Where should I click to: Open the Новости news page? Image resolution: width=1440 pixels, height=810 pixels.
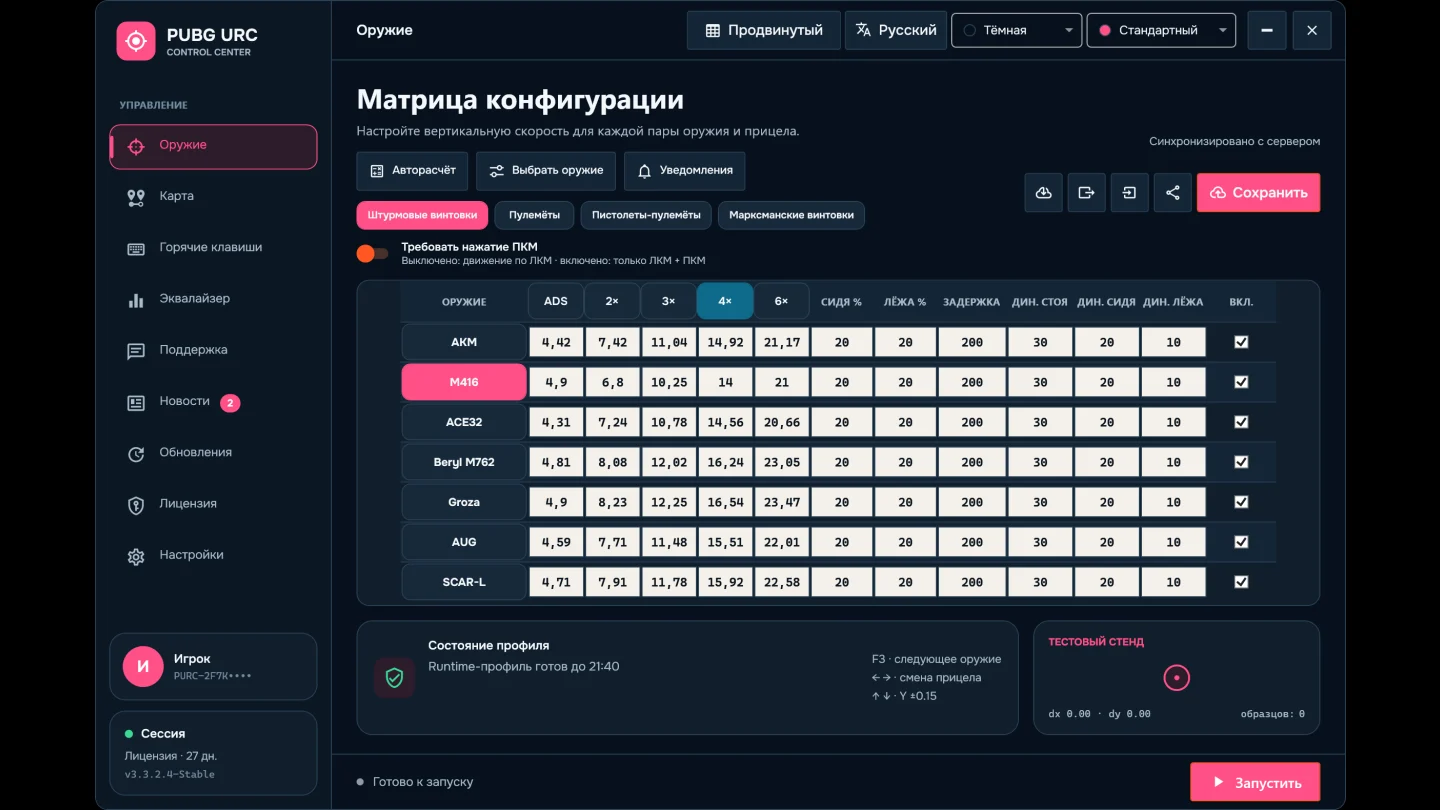[213, 401]
